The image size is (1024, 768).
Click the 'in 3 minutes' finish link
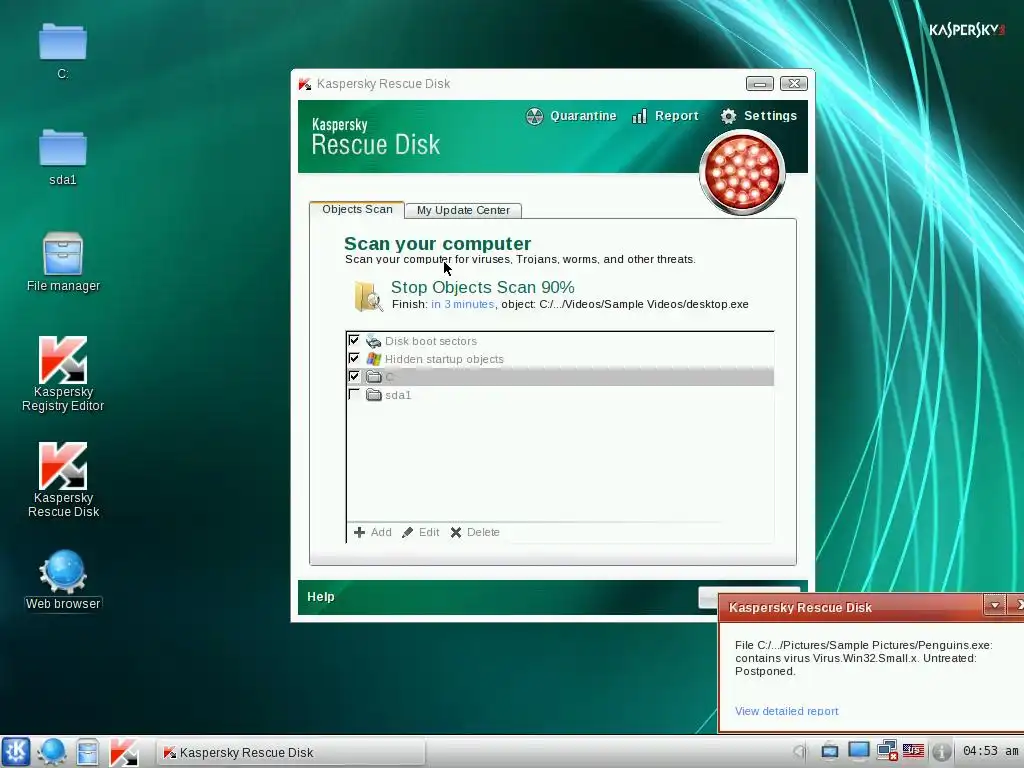[462, 304]
